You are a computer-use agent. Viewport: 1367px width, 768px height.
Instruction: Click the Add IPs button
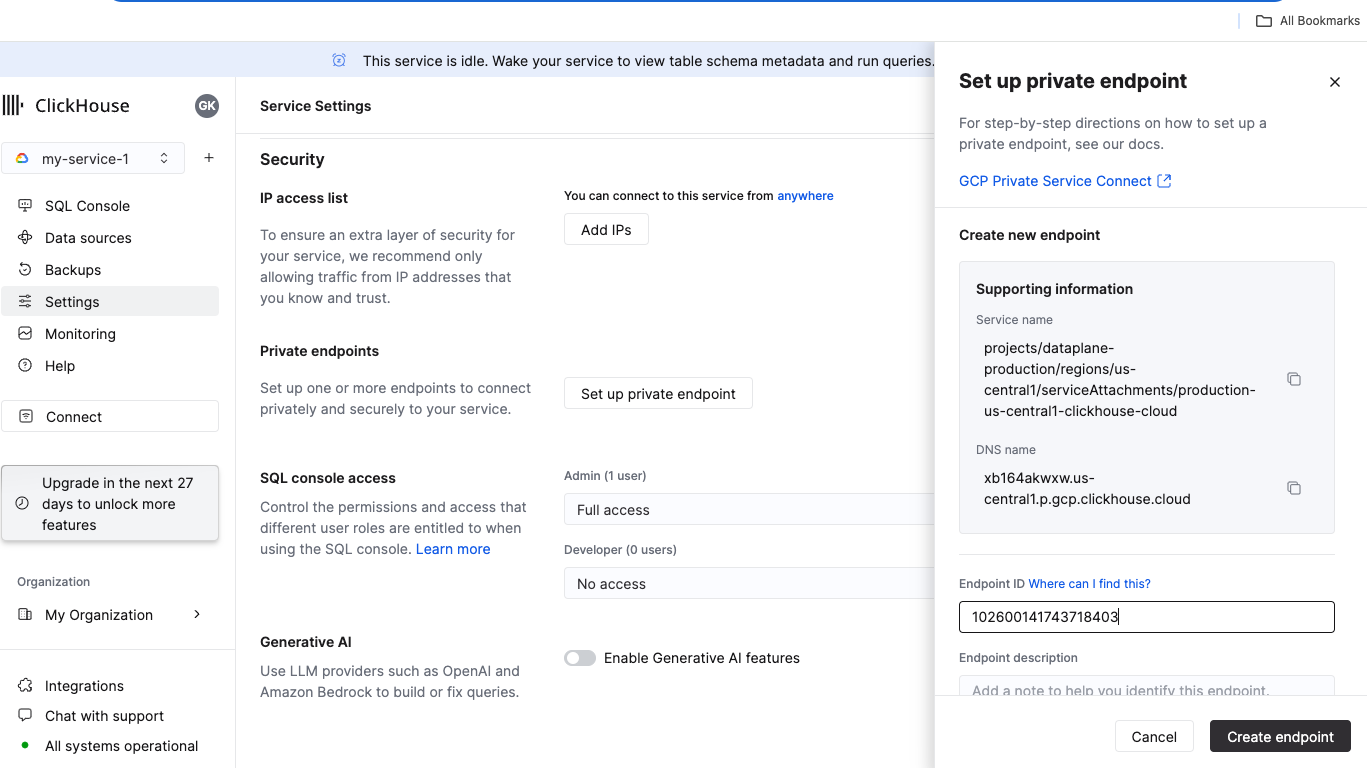pos(606,229)
